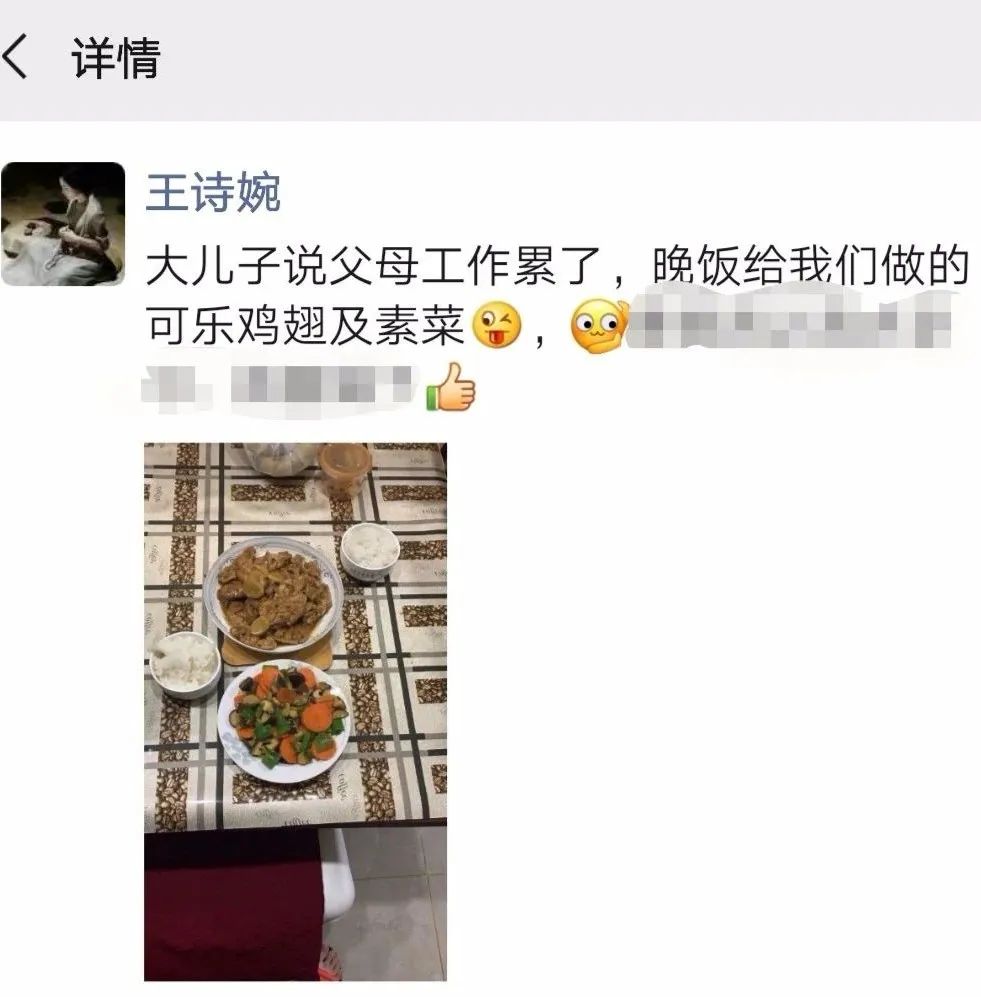Tap the upper-right rice bowl in photo
The image size is (981, 997).
point(370,551)
